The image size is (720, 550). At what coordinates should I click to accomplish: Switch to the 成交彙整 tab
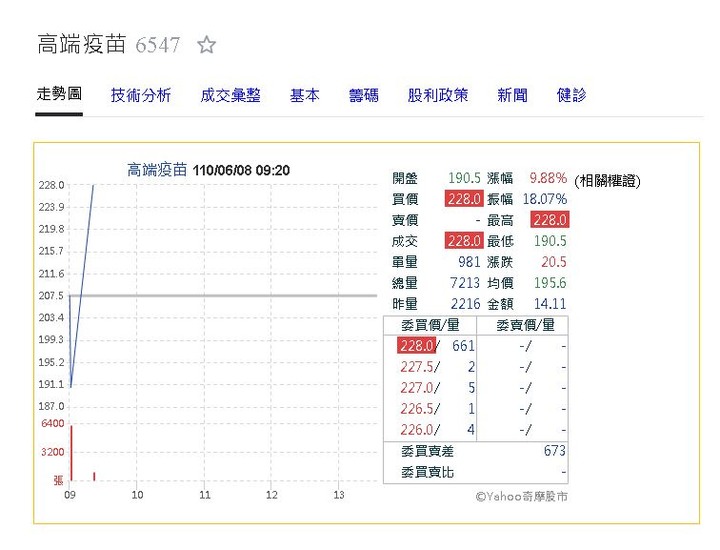tap(231, 95)
